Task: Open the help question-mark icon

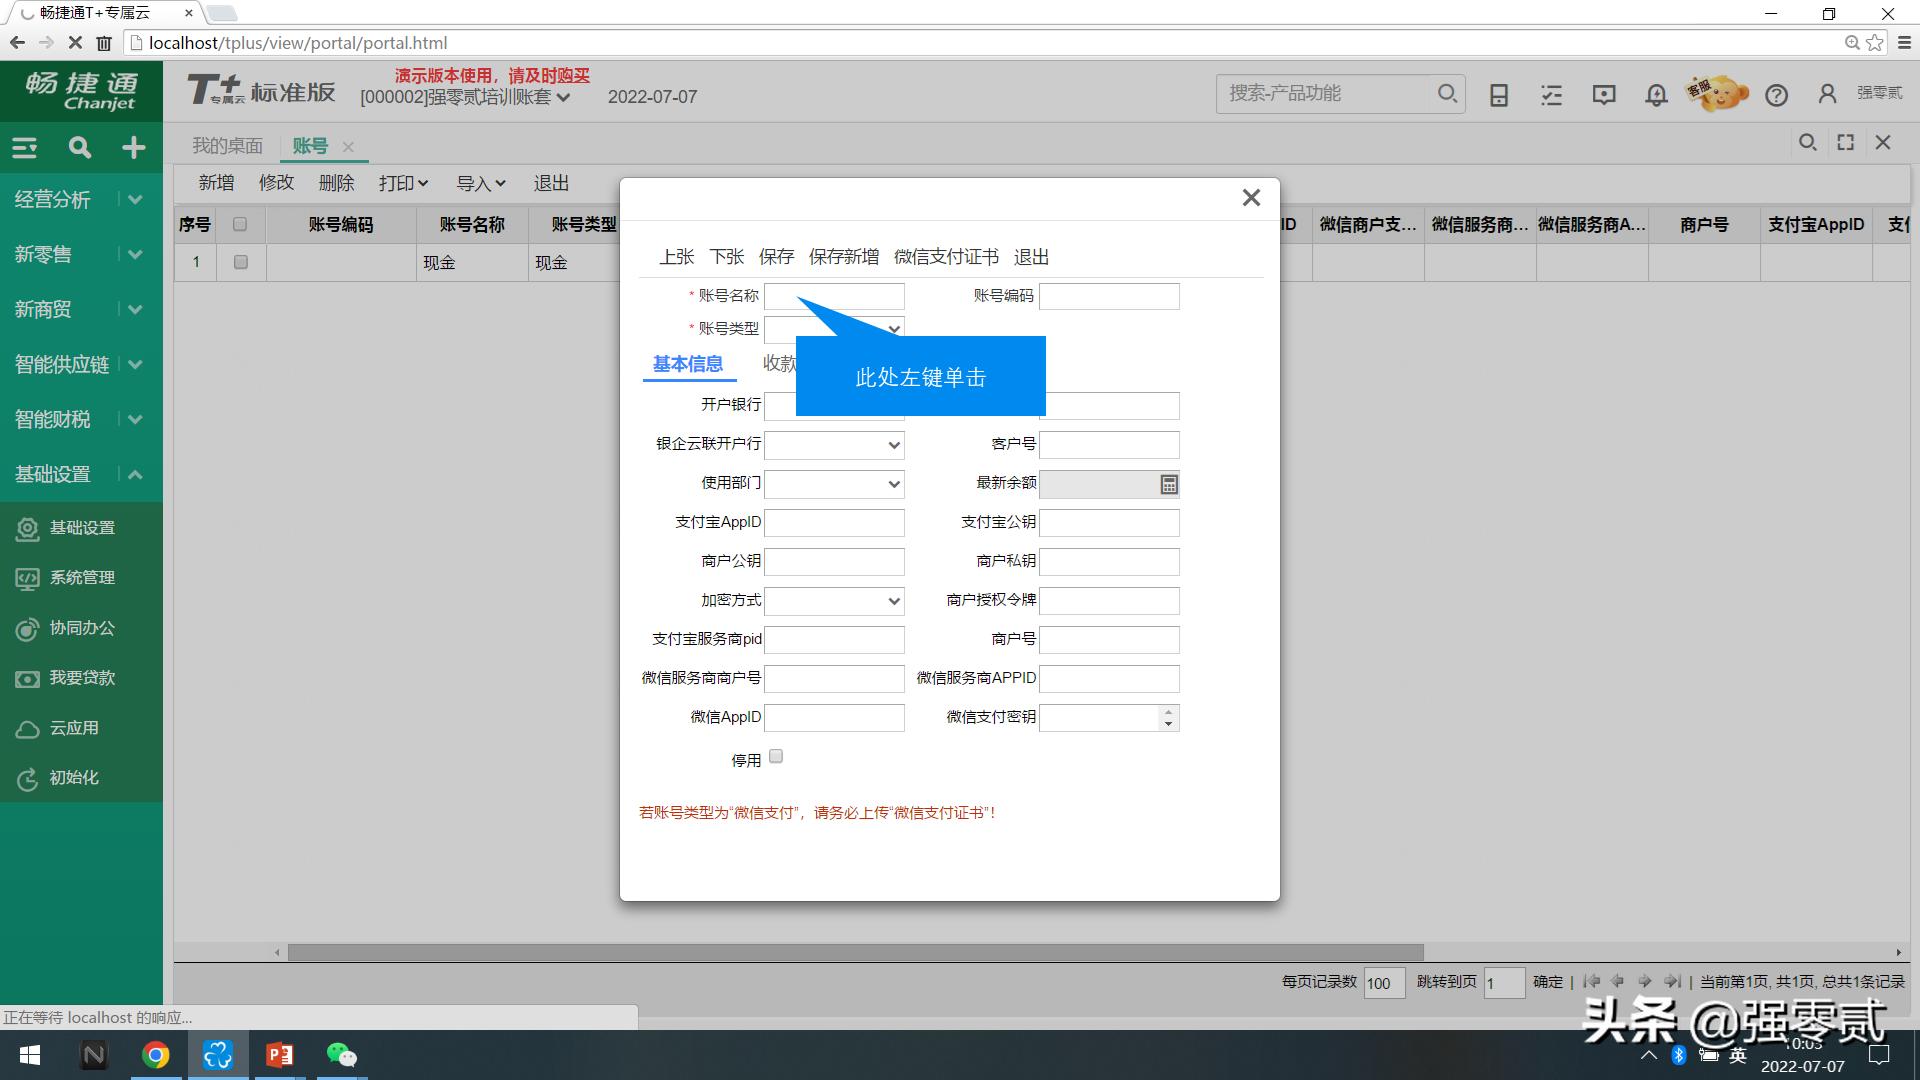Action: point(1777,94)
